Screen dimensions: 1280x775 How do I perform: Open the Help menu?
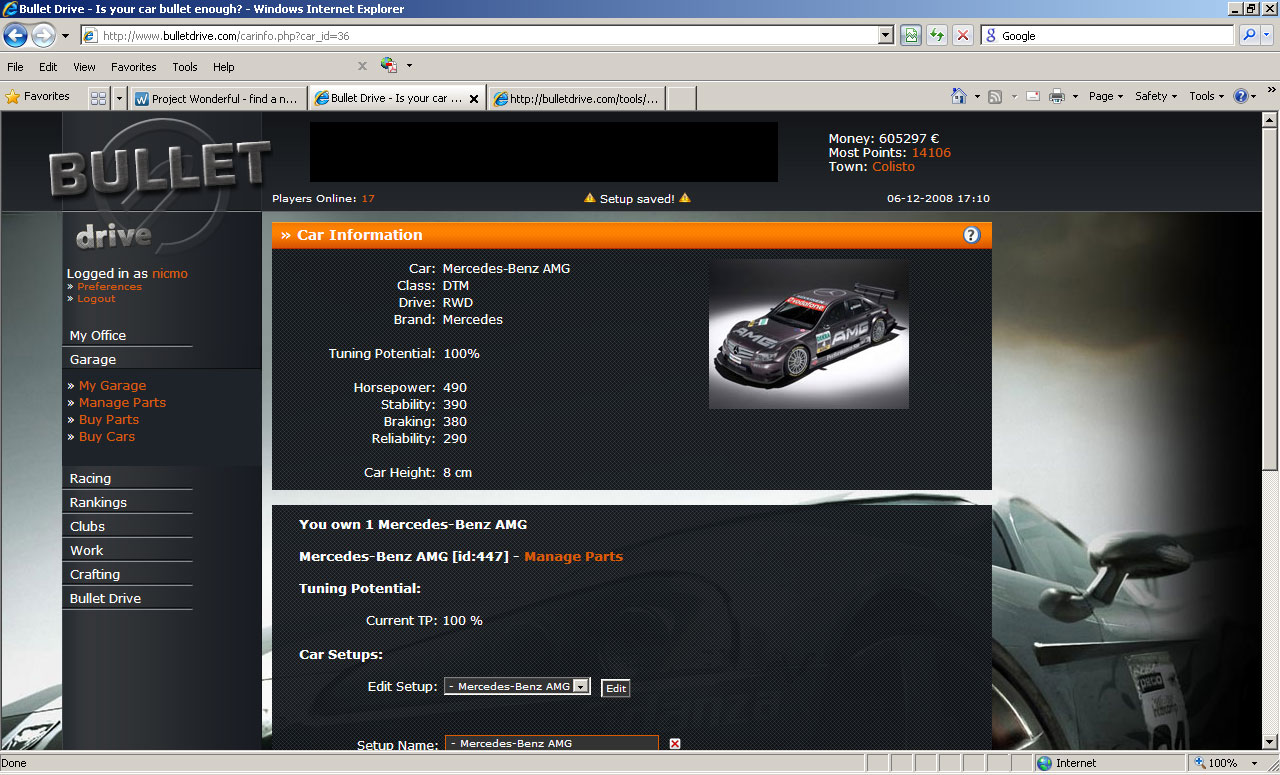[x=224, y=67]
